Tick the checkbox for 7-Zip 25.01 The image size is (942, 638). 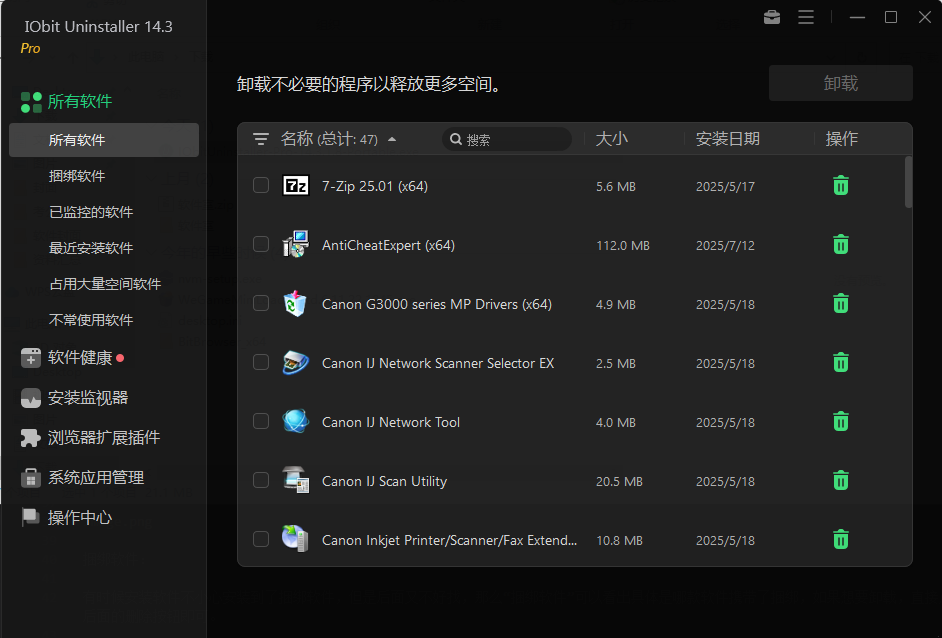(x=261, y=185)
